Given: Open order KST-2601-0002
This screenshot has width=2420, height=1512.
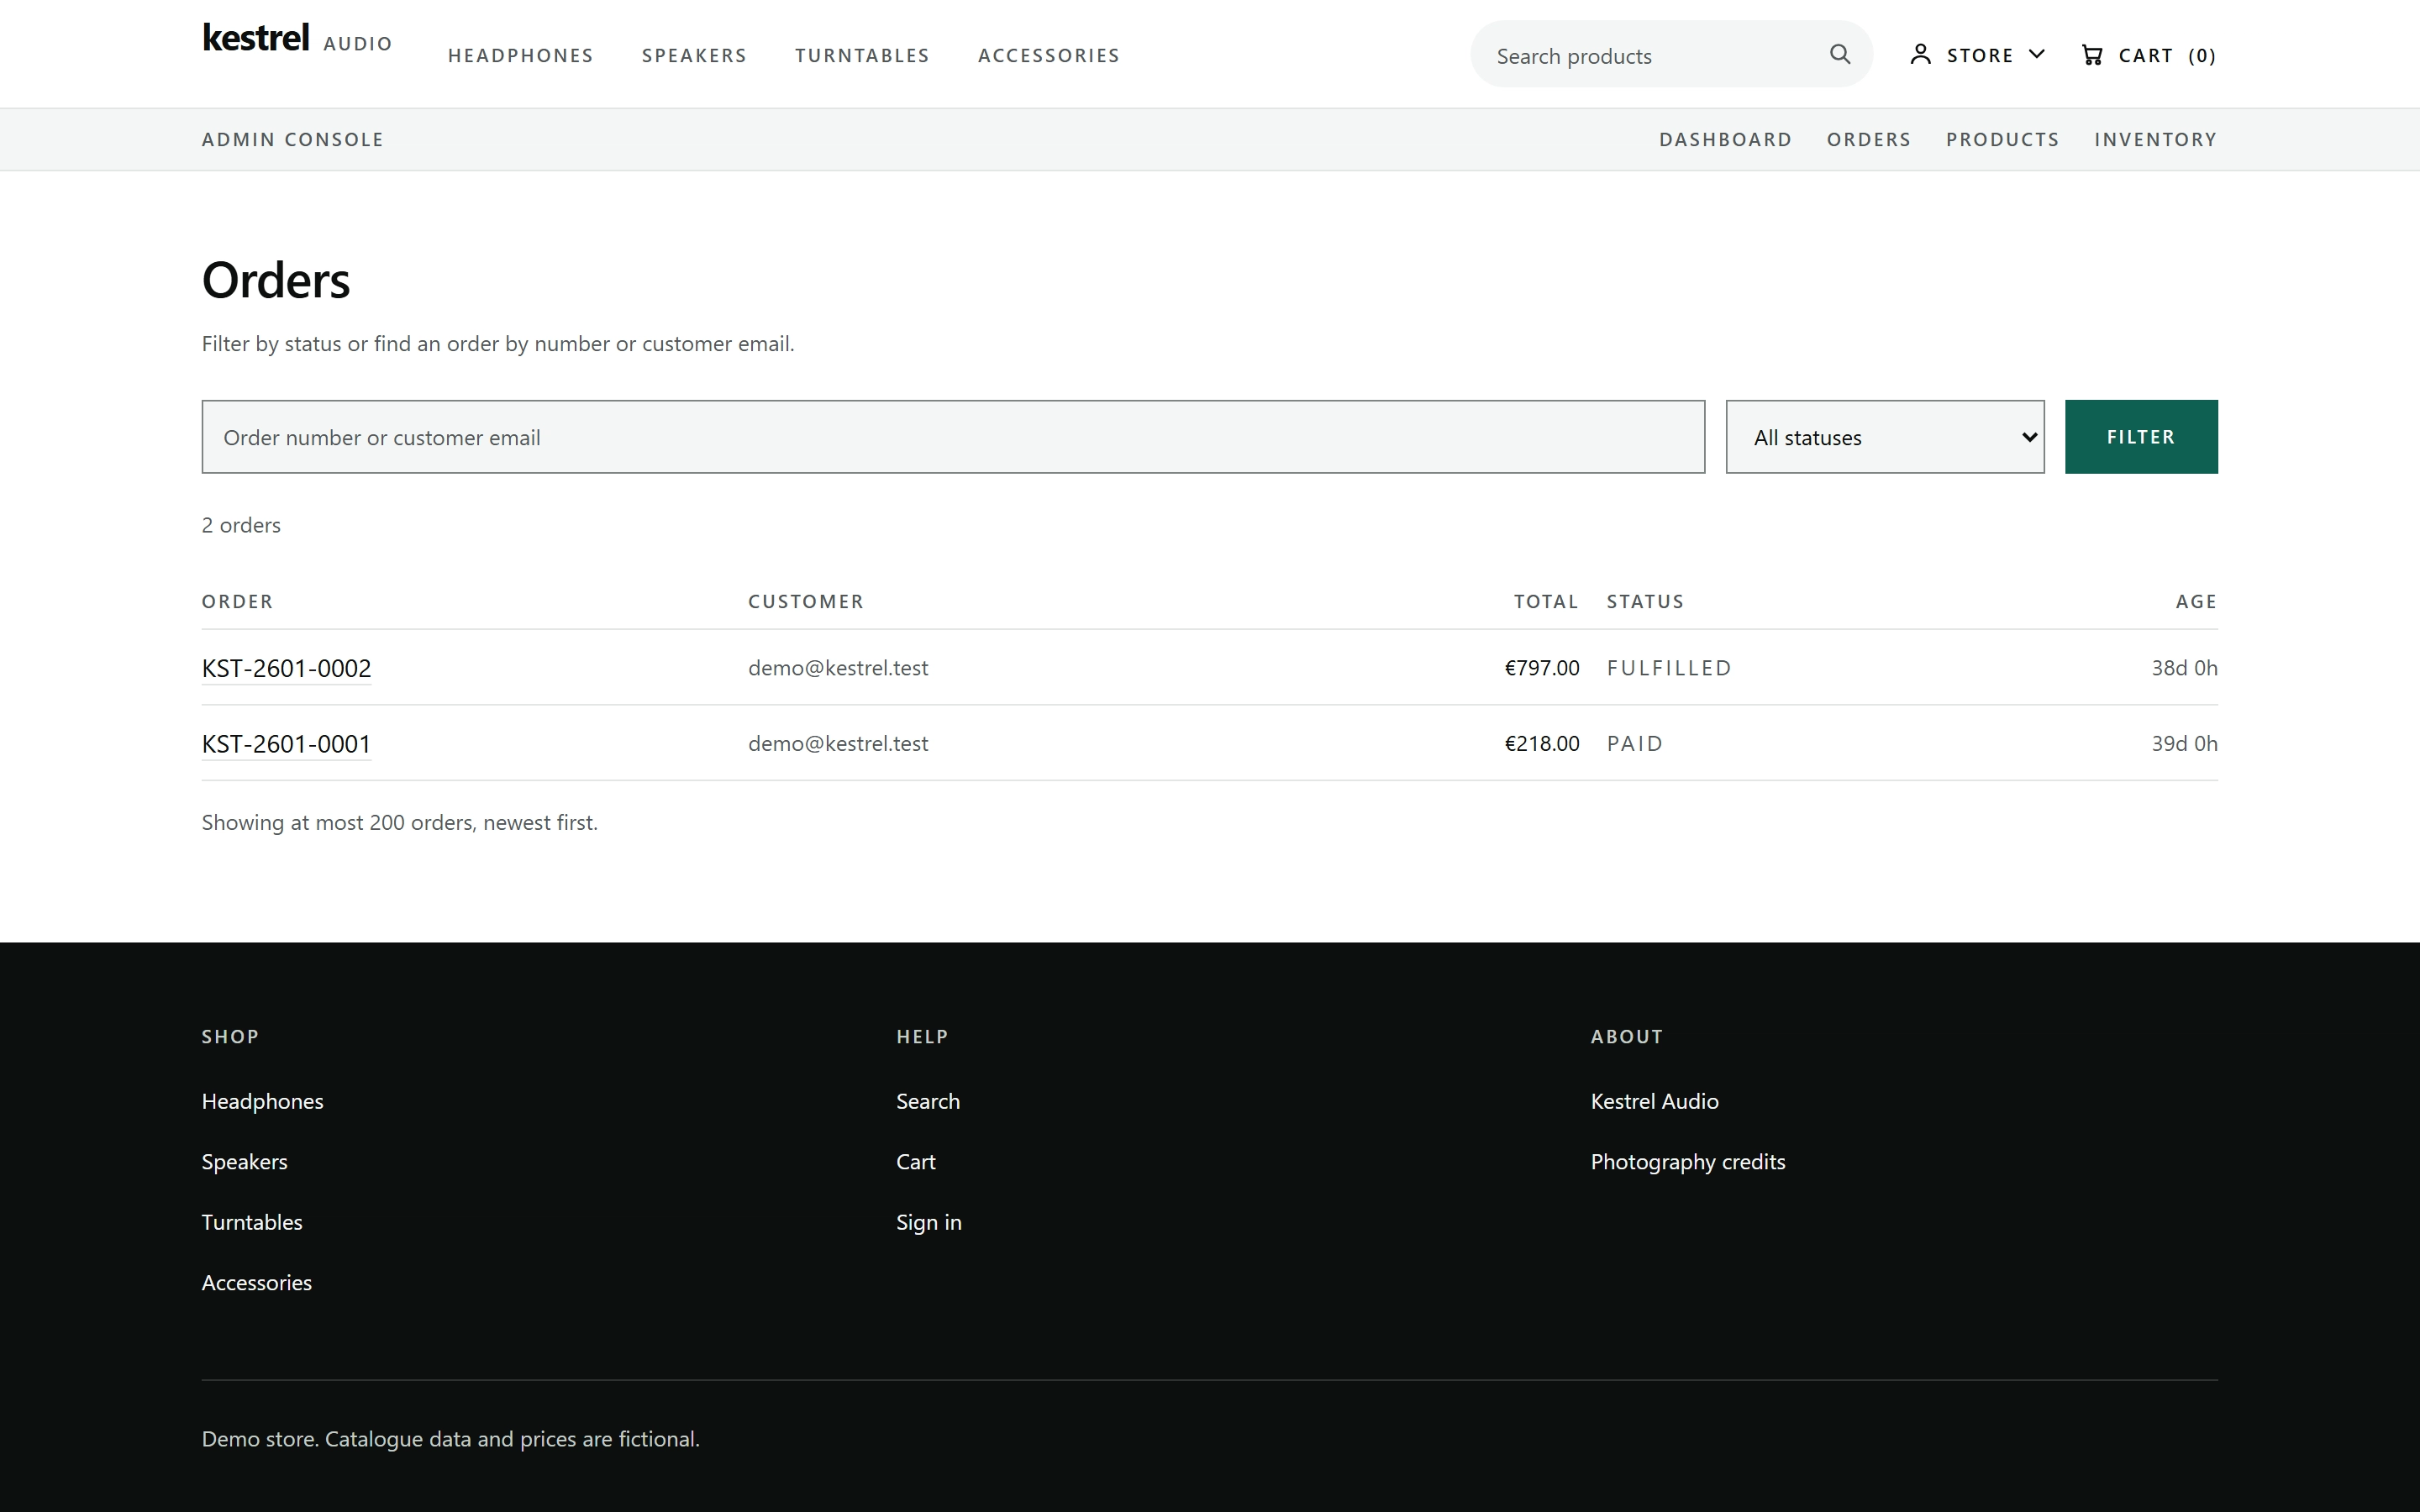Looking at the screenshot, I should tap(286, 668).
